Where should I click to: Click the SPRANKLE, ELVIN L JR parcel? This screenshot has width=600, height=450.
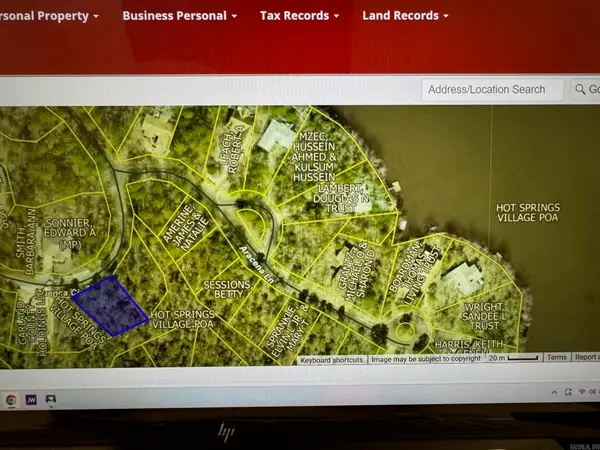point(287,331)
